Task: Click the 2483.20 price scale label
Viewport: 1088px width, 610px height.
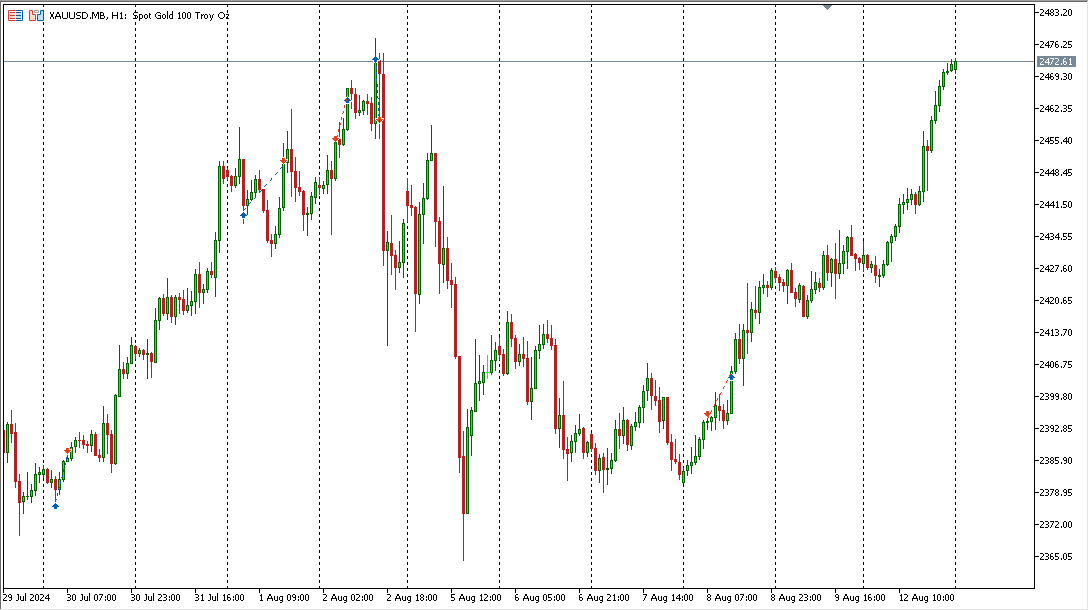Action: pos(1055,12)
